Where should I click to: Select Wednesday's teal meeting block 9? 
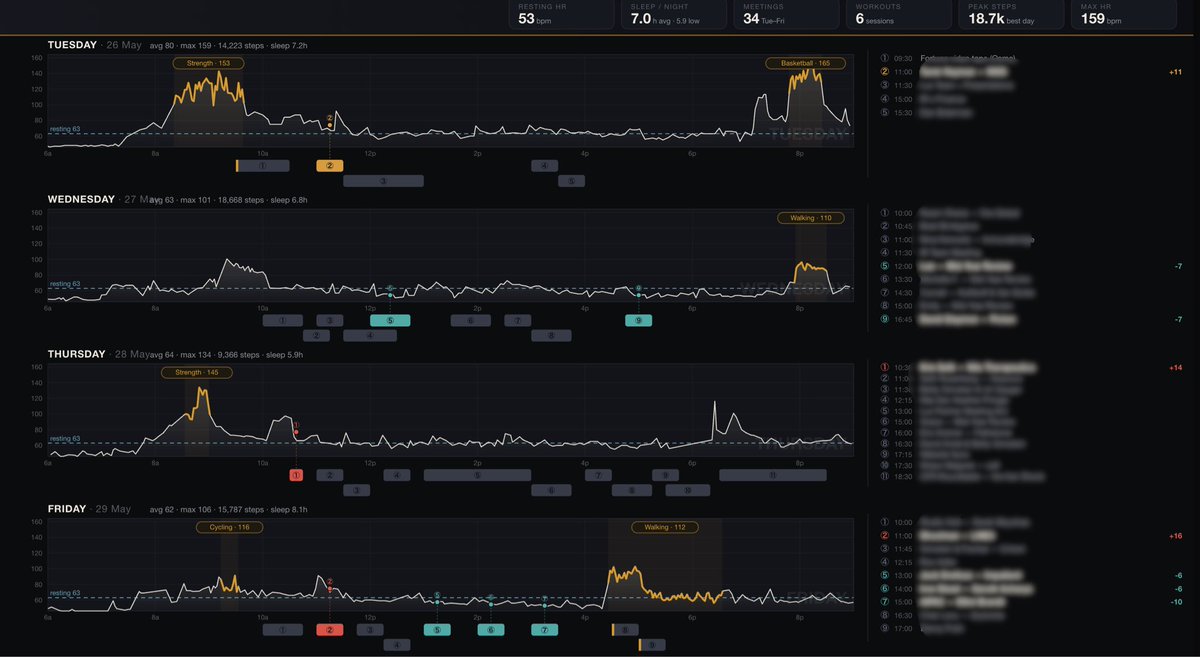point(638,321)
